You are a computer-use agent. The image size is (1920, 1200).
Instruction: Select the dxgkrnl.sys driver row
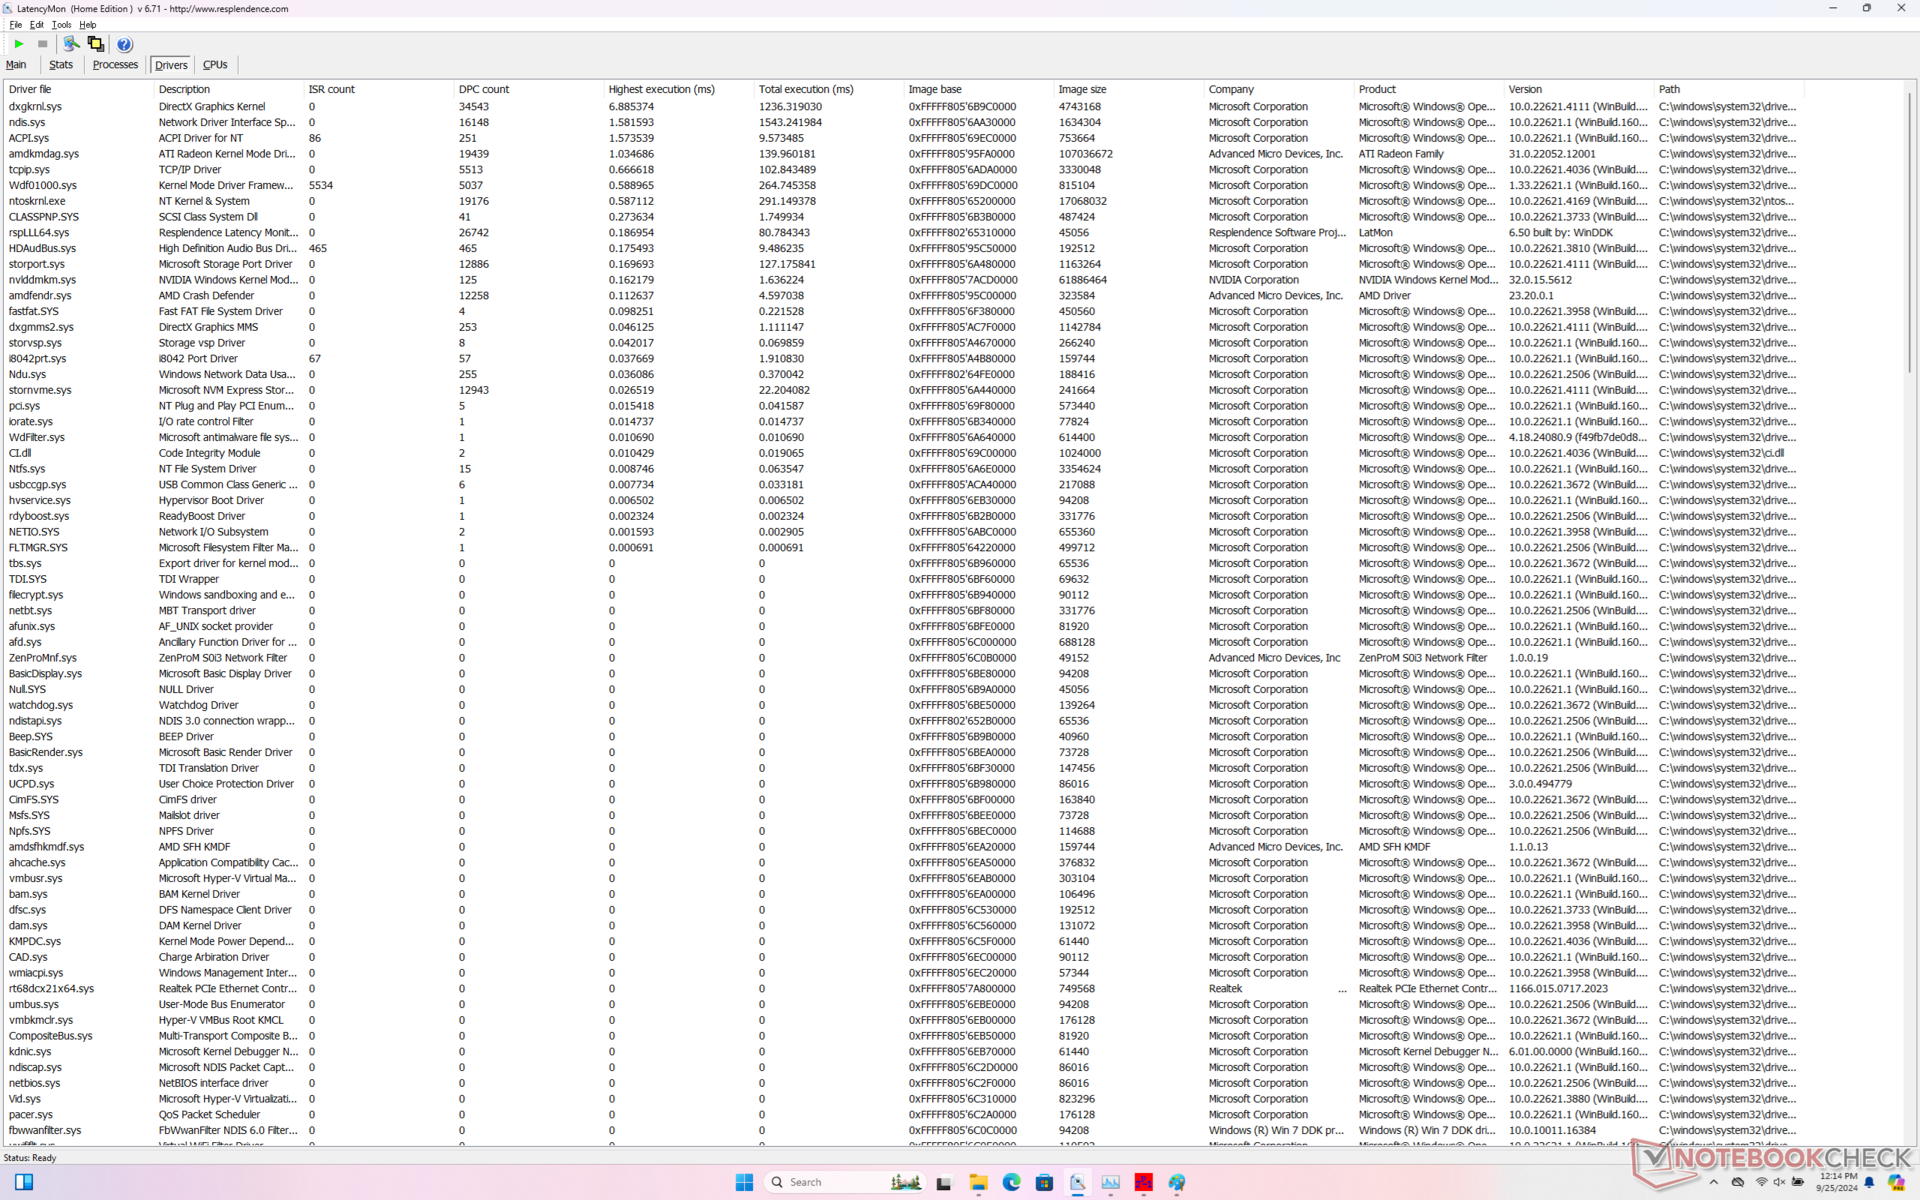tap(36, 106)
